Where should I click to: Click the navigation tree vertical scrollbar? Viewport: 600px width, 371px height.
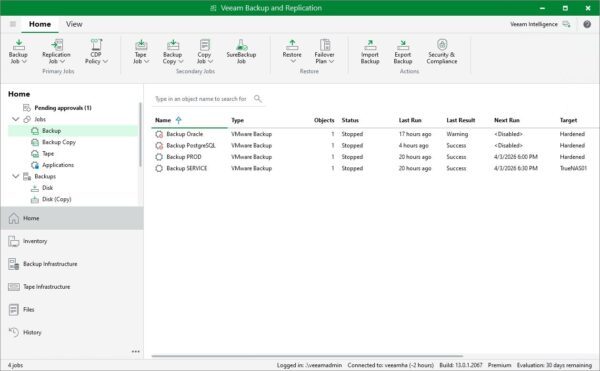click(x=140, y=134)
